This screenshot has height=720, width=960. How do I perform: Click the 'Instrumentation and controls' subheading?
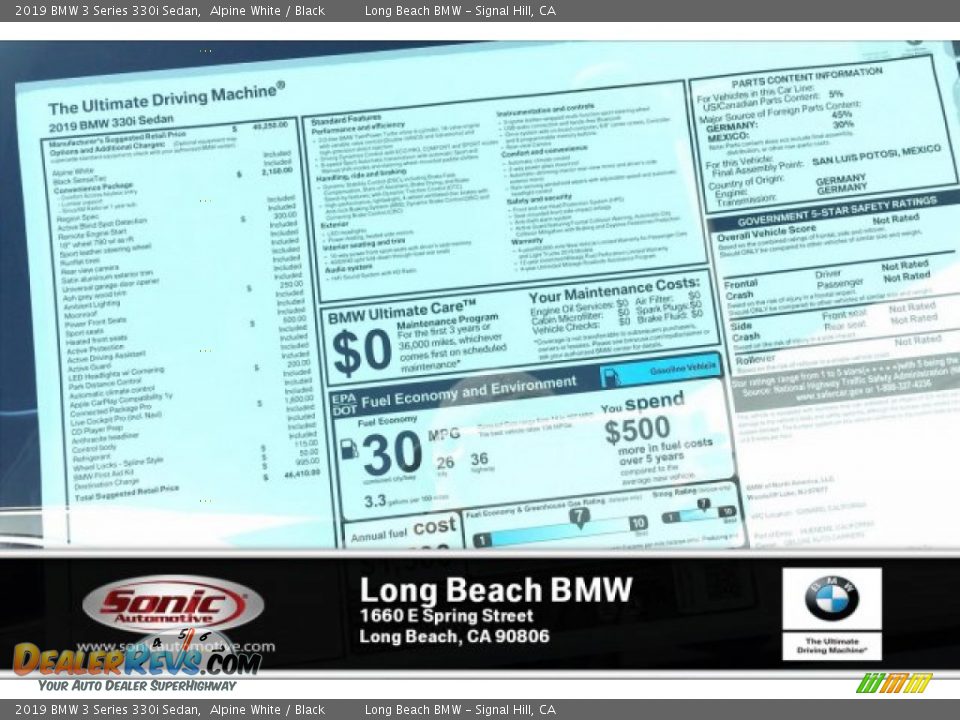(x=544, y=111)
